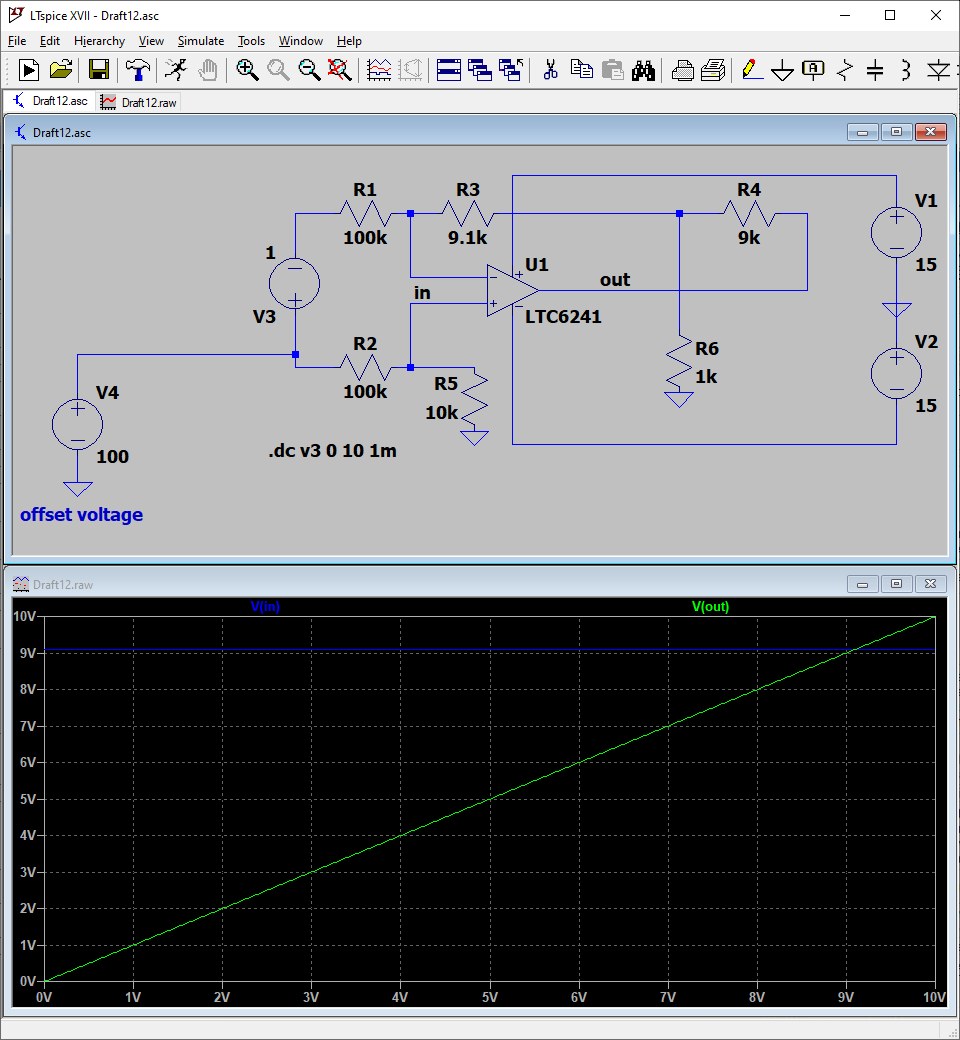This screenshot has height=1040, width=960.
Task: Tile the windows with the toolbar icon
Action: pyautogui.click(x=448, y=70)
